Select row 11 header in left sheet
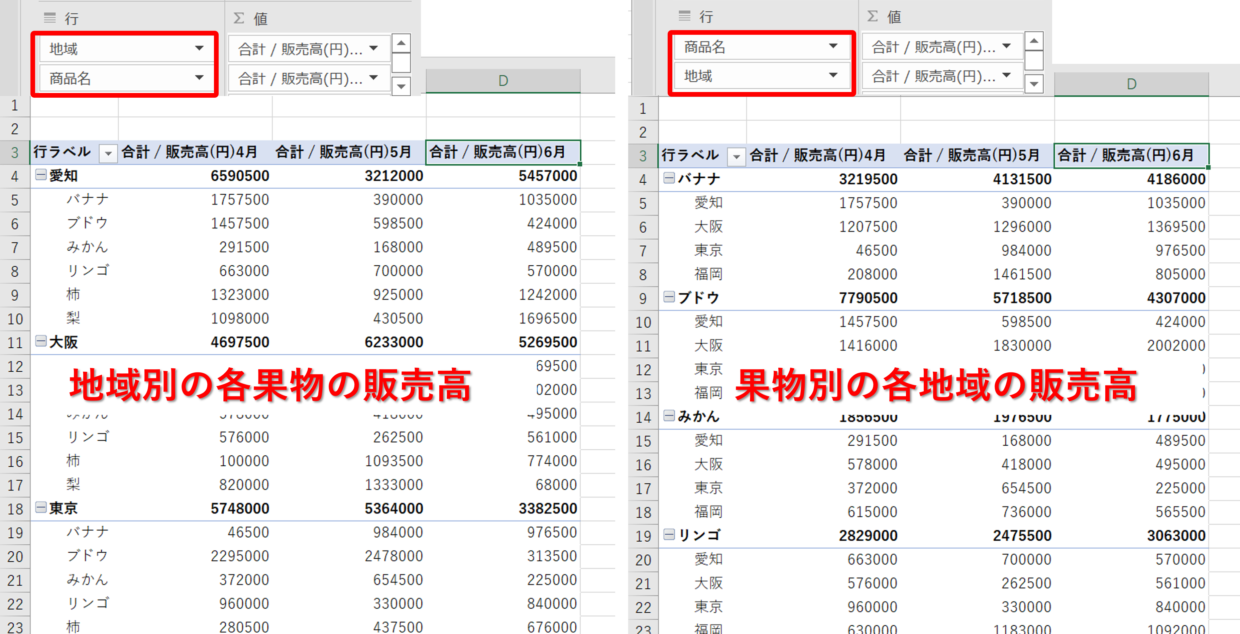Screen dimensions: 1240x634 pos(15,342)
